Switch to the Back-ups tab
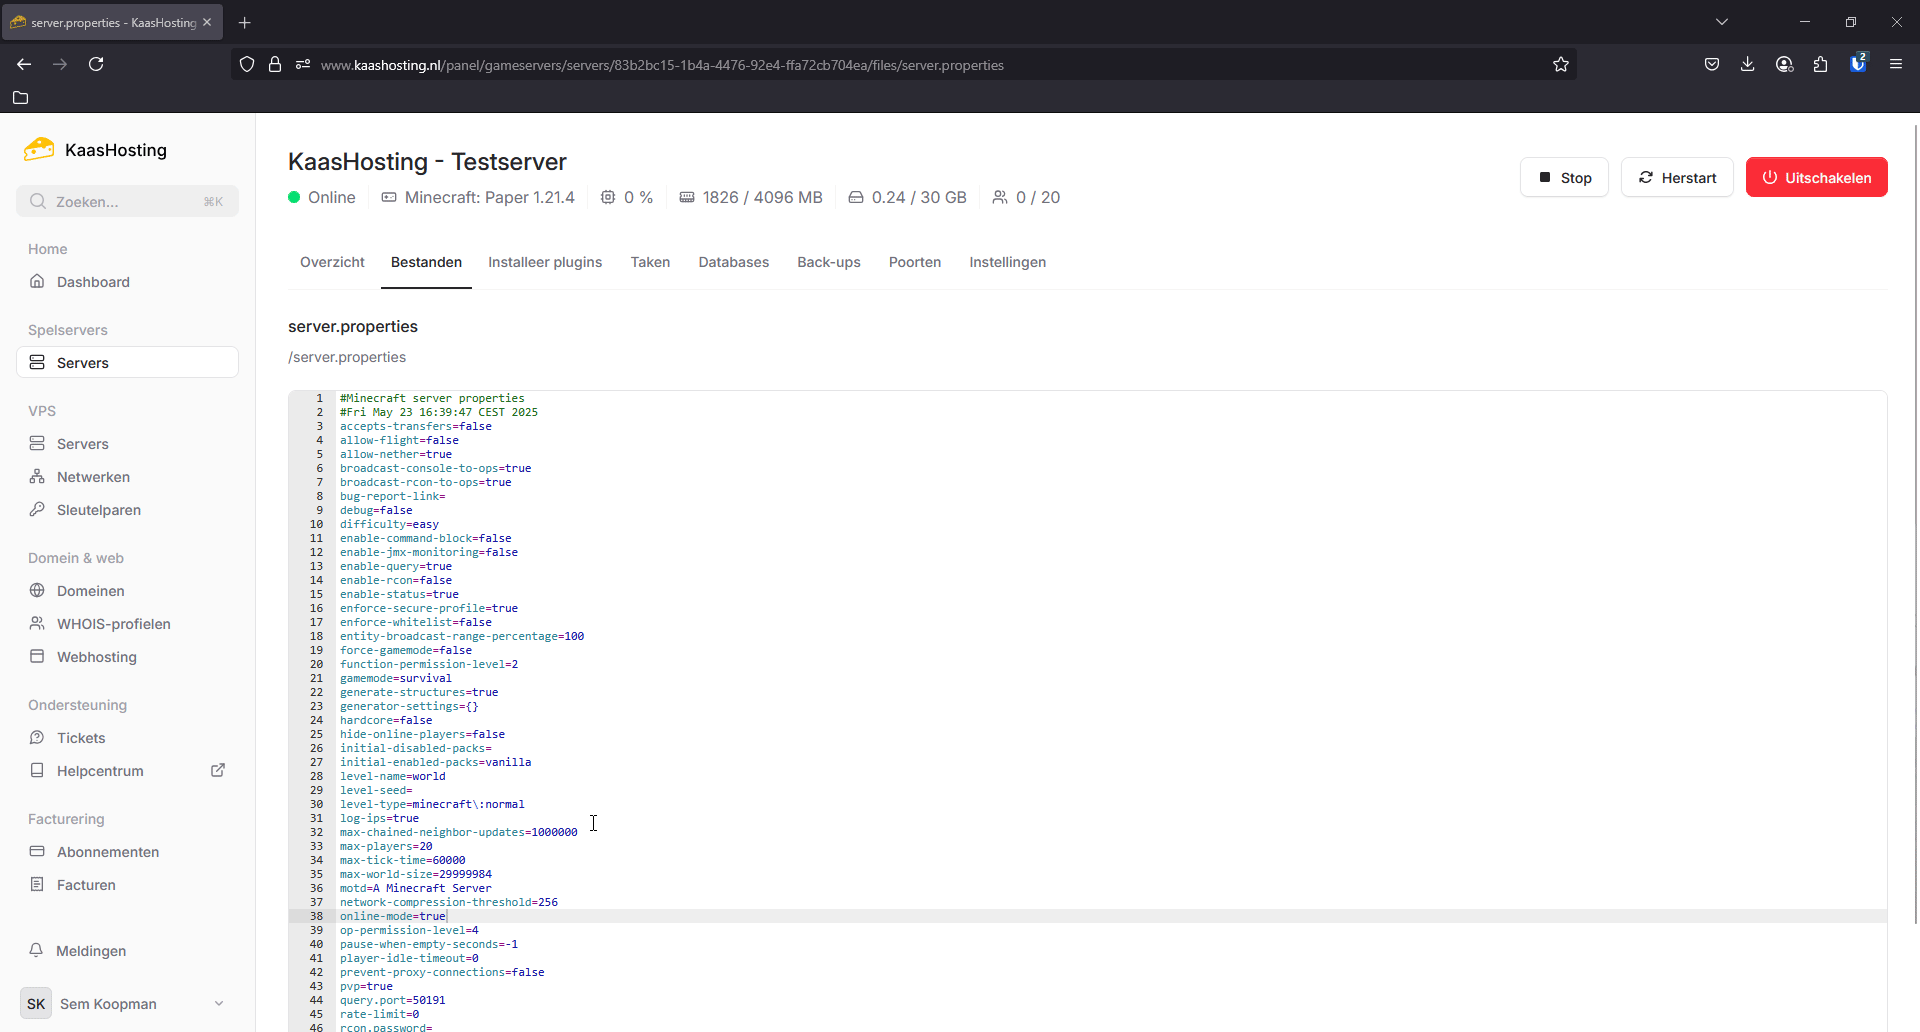Screen dimensions: 1920x1032 pyautogui.click(x=828, y=262)
